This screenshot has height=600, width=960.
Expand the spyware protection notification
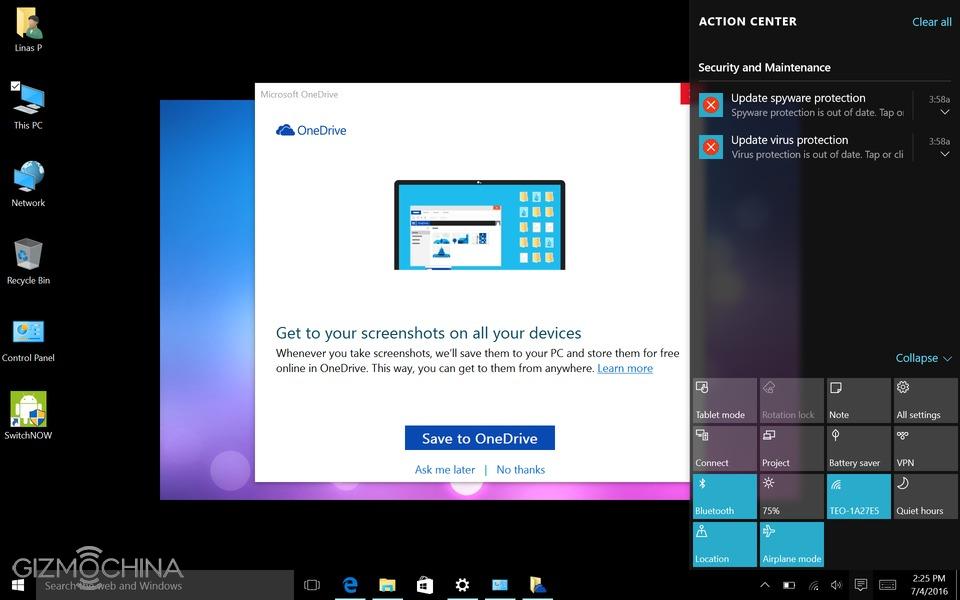(945, 112)
